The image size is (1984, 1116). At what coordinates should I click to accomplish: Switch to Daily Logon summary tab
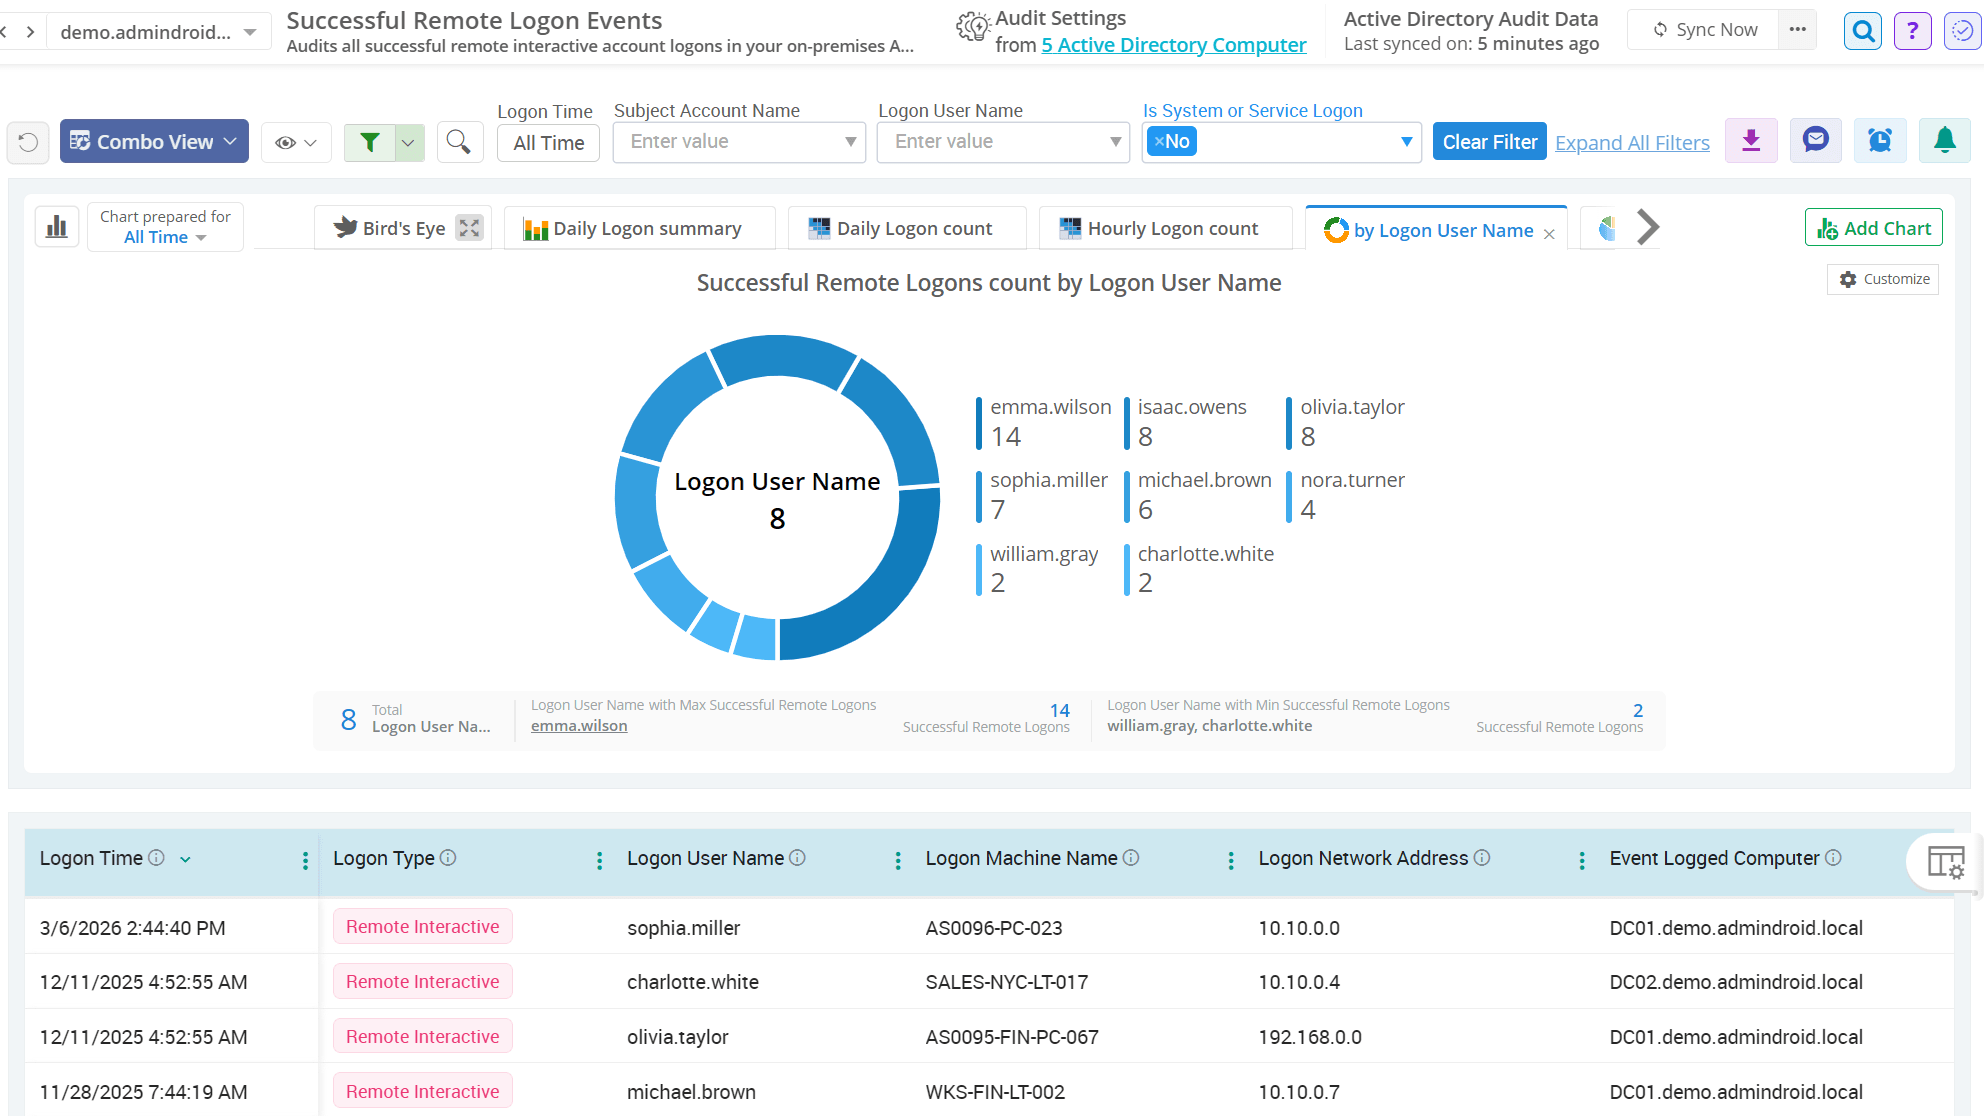coord(639,228)
